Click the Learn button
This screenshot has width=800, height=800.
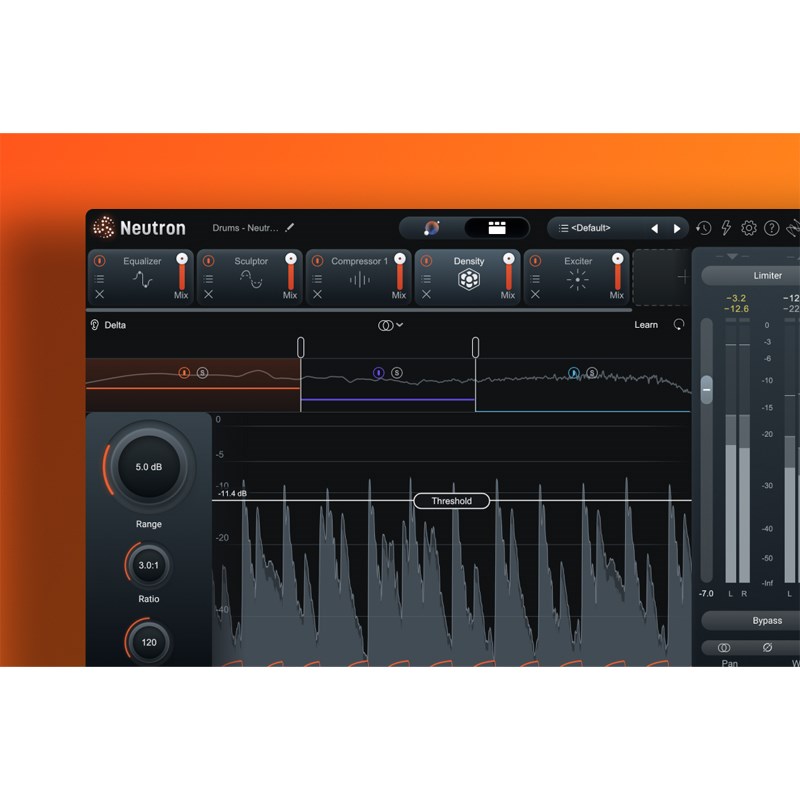pyautogui.click(x=646, y=325)
